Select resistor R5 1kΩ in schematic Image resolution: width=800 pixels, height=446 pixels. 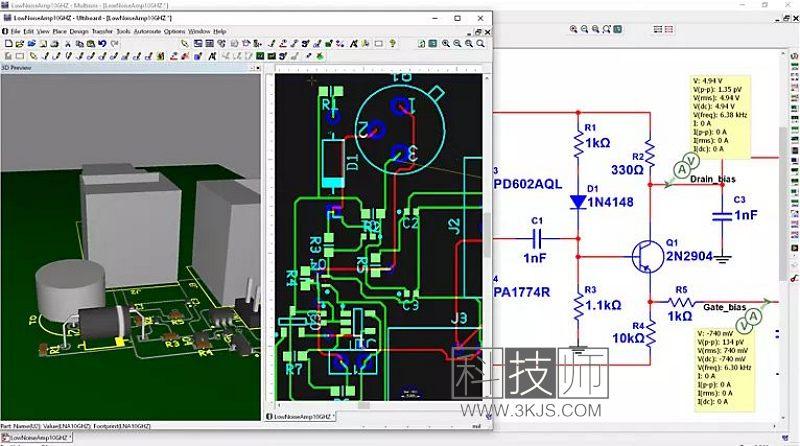pyautogui.click(x=681, y=304)
